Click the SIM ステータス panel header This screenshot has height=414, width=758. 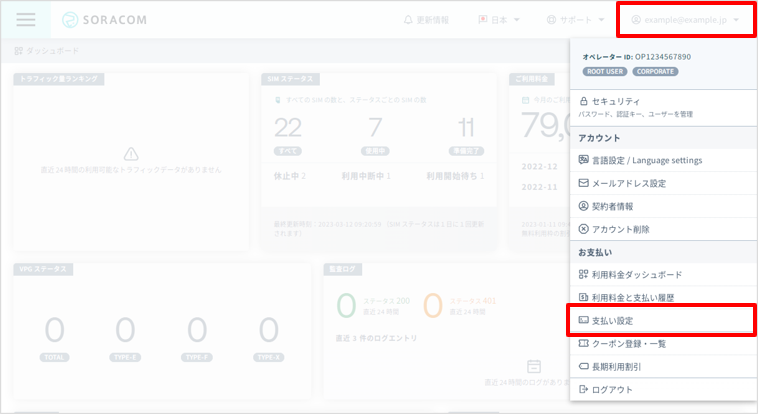tap(290, 79)
